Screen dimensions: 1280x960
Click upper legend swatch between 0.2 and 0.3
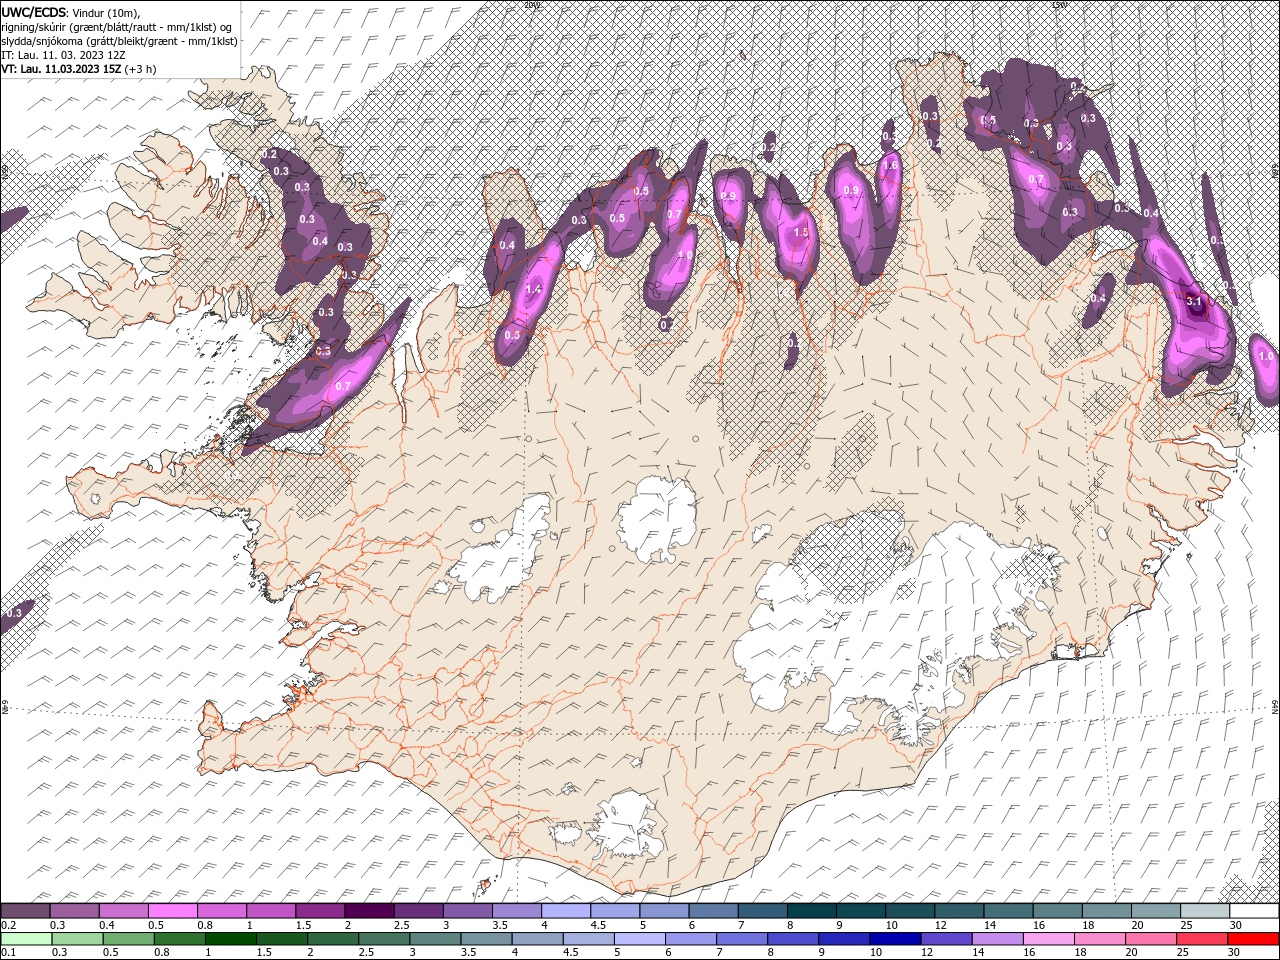[25, 911]
